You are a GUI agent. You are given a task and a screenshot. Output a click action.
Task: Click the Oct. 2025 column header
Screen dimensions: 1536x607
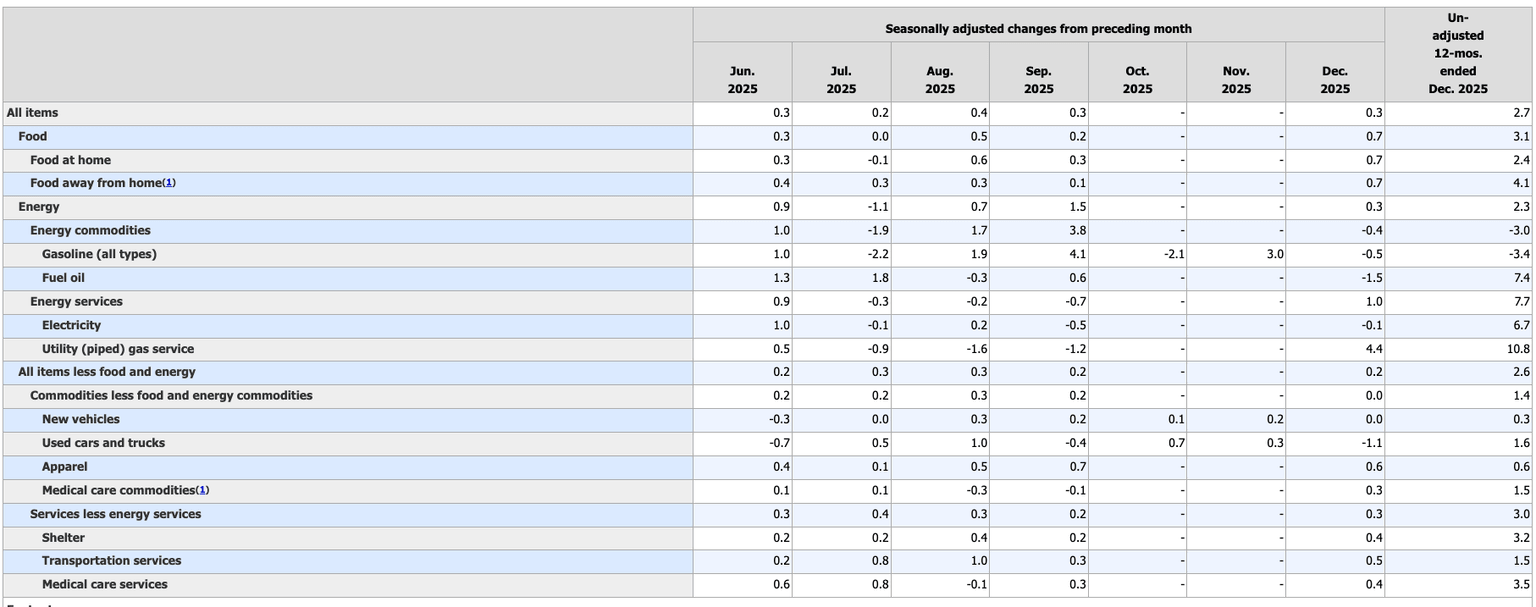(x=1137, y=80)
